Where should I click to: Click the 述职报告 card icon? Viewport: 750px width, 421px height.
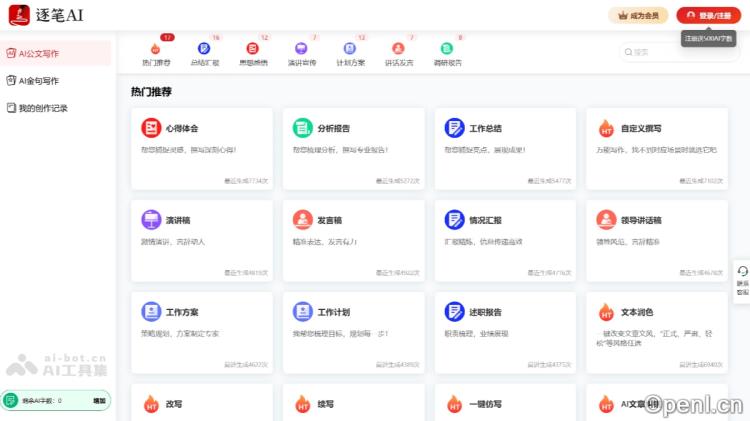pyautogui.click(x=454, y=311)
